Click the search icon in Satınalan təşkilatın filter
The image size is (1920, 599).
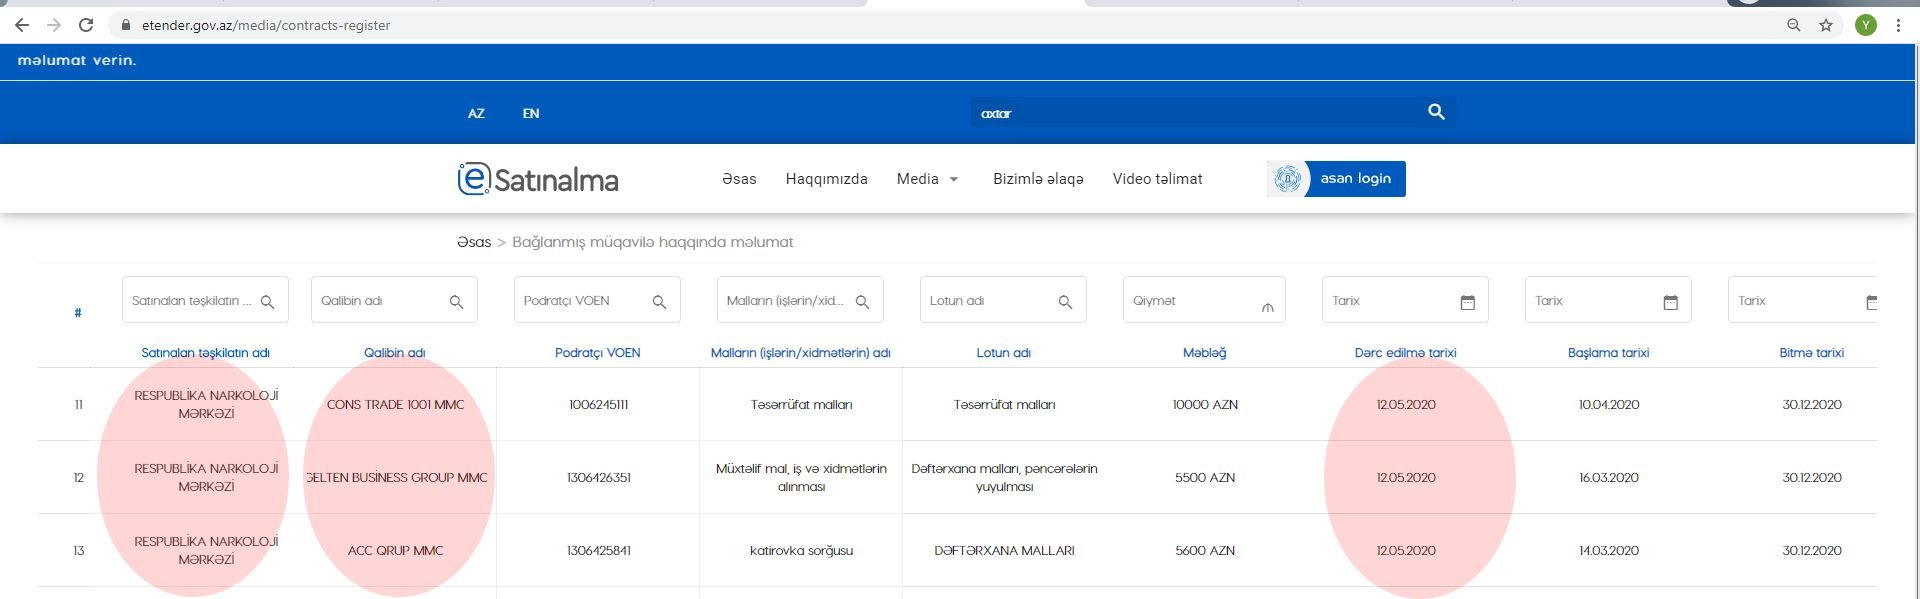(267, 302)
